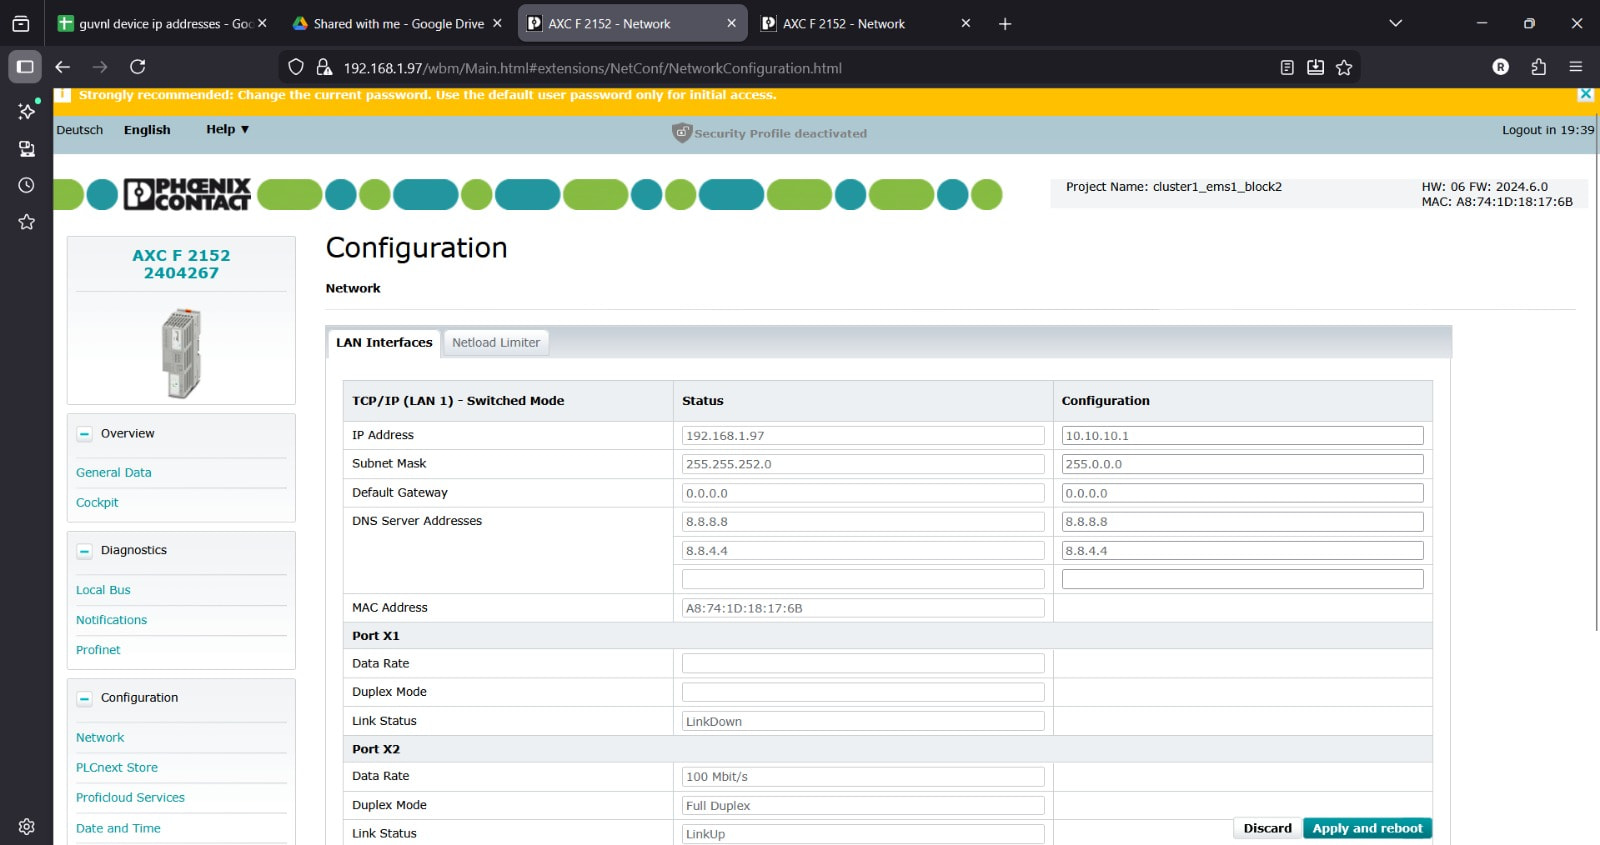Open the sidebar history clock icon
The image size is (1600, 845).
(26, 185)
